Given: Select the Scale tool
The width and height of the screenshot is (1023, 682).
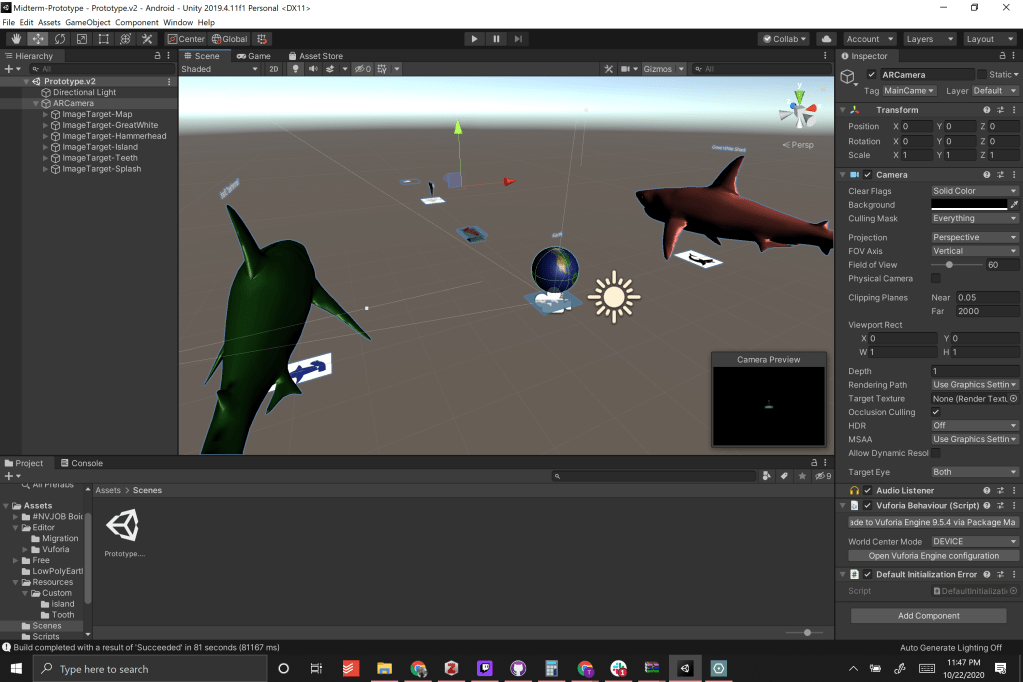Looking at the screenshot, I should (82, 39).
